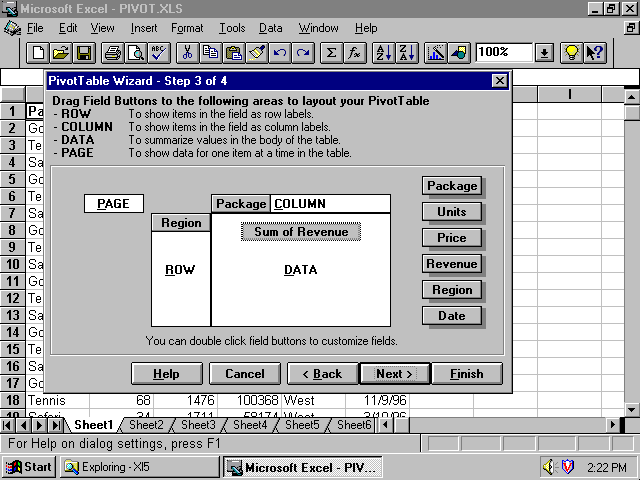The image size is (640, 480).
Task: Click the Package button in COLUMN area
Action: click(x=241, y=204)
